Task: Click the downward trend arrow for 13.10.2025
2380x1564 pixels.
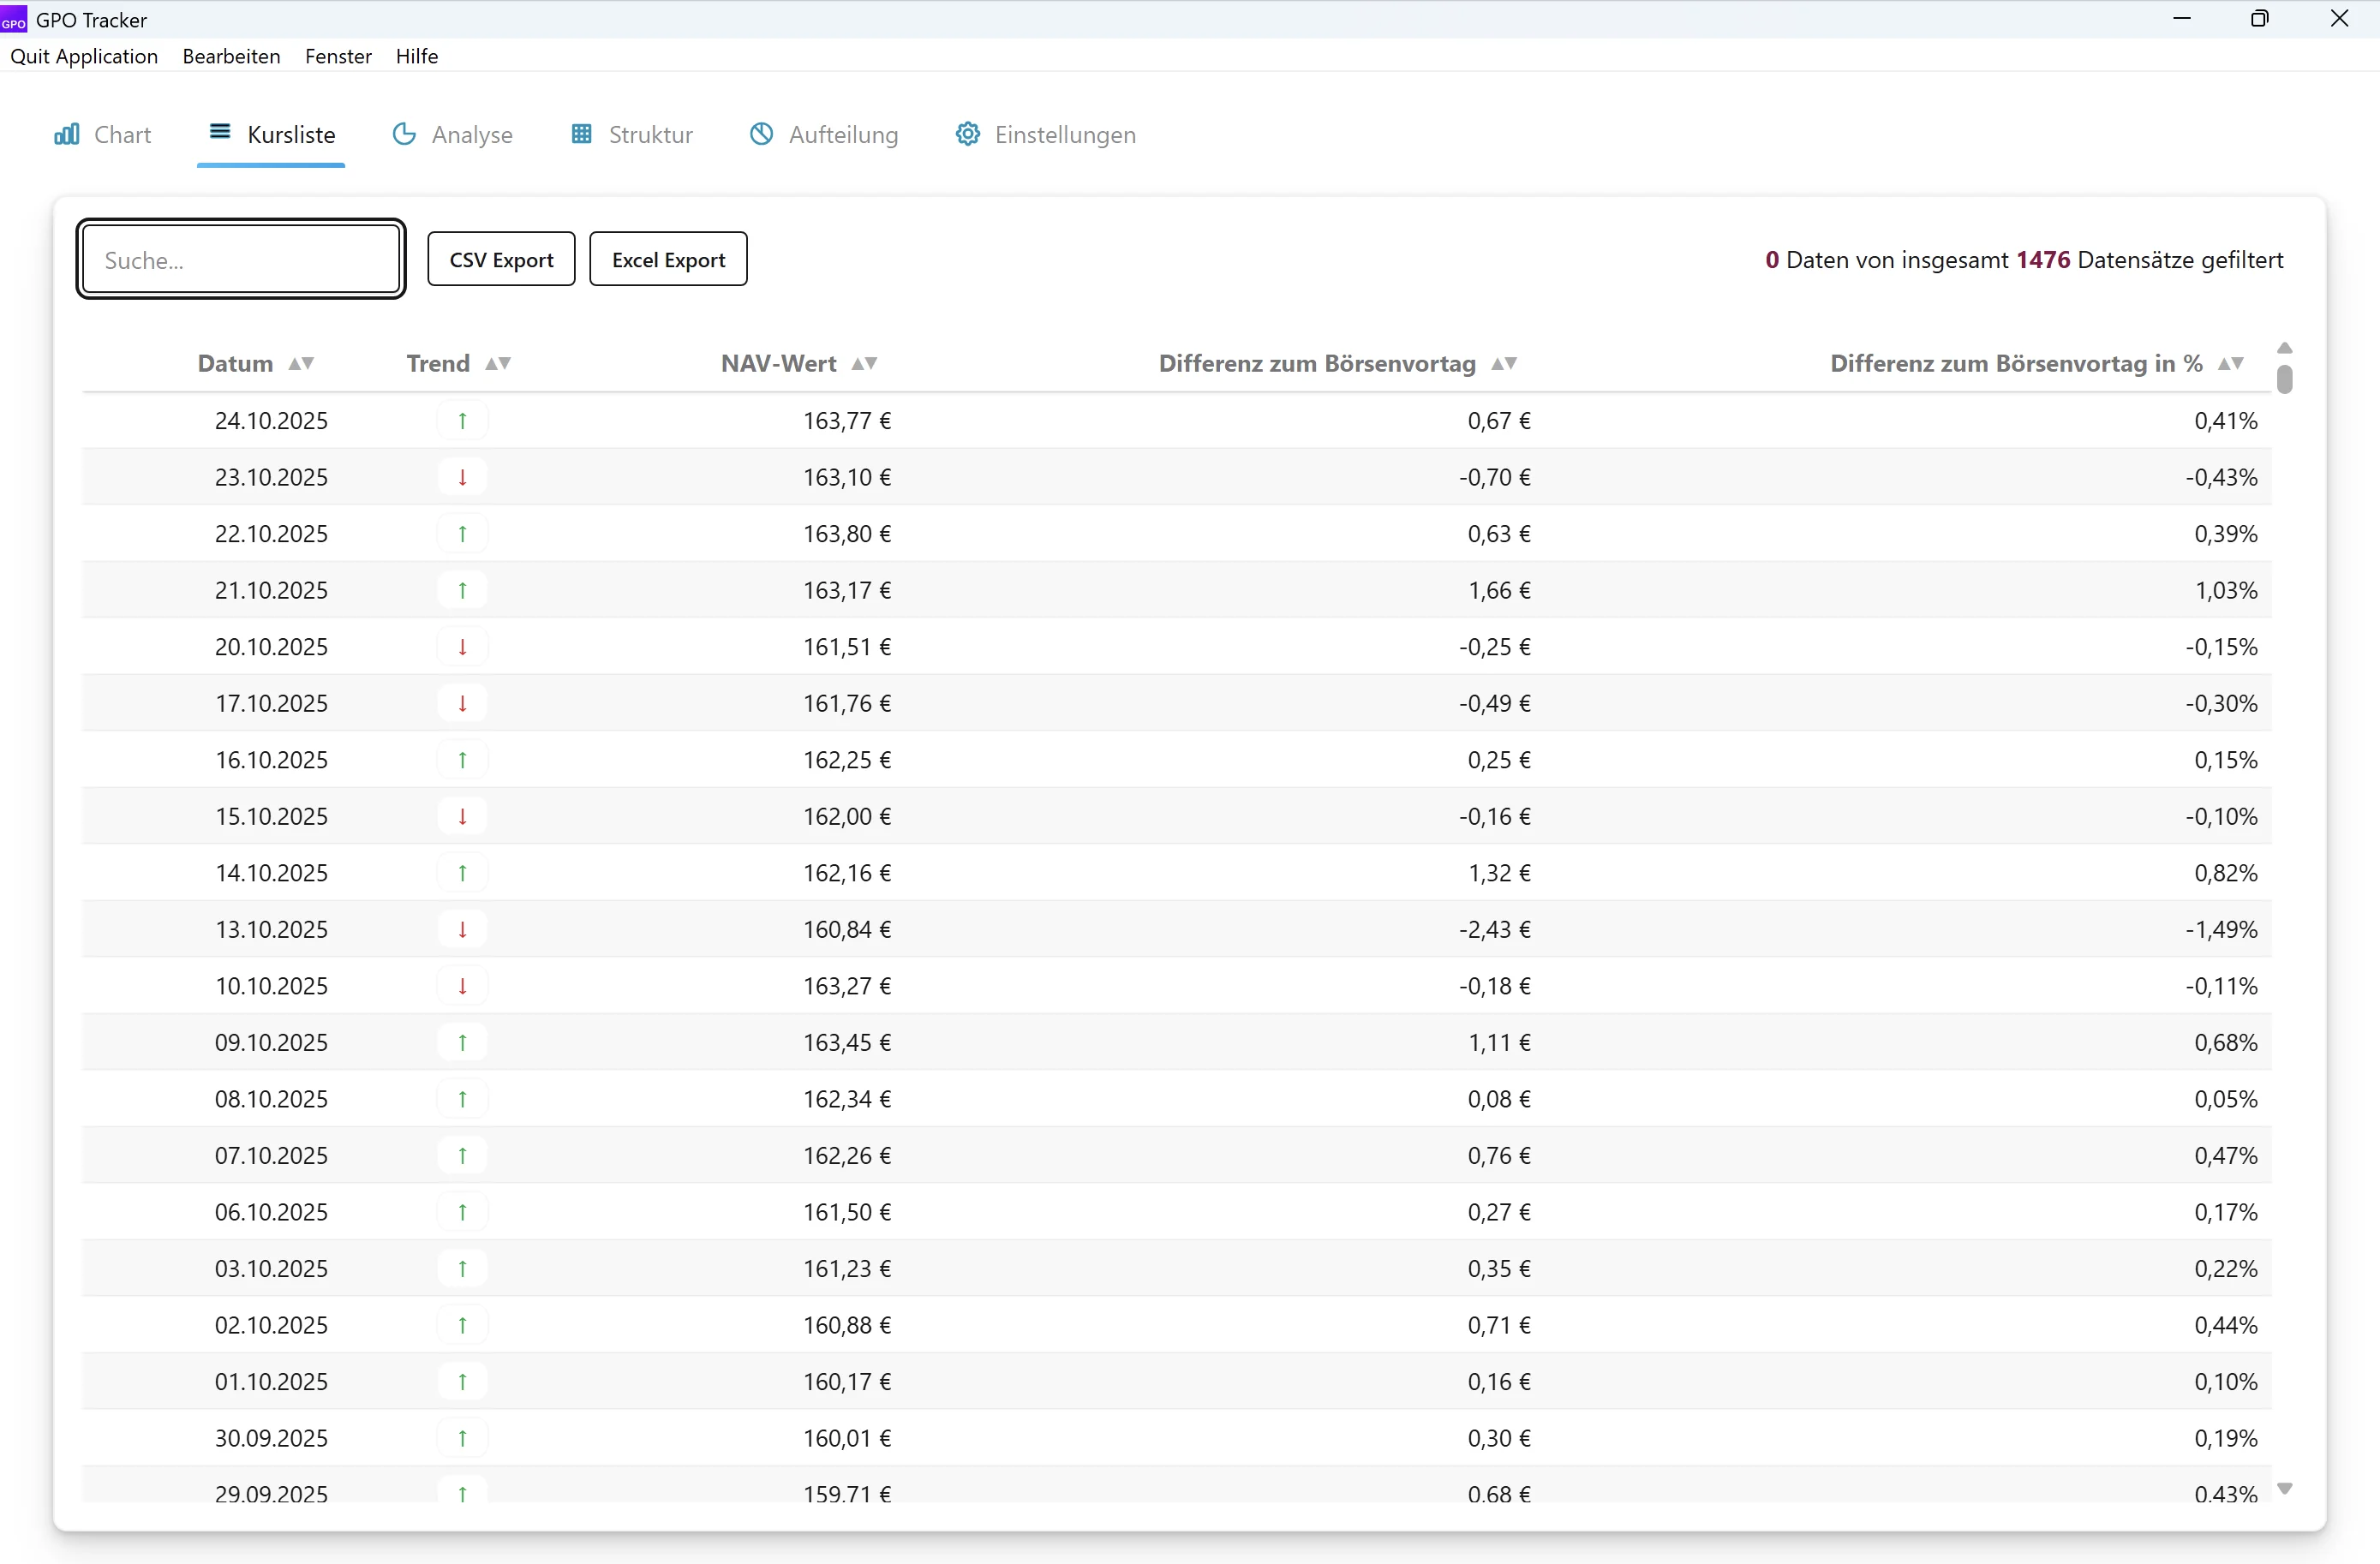Action: pyautogui.click(x=462, y=929)
